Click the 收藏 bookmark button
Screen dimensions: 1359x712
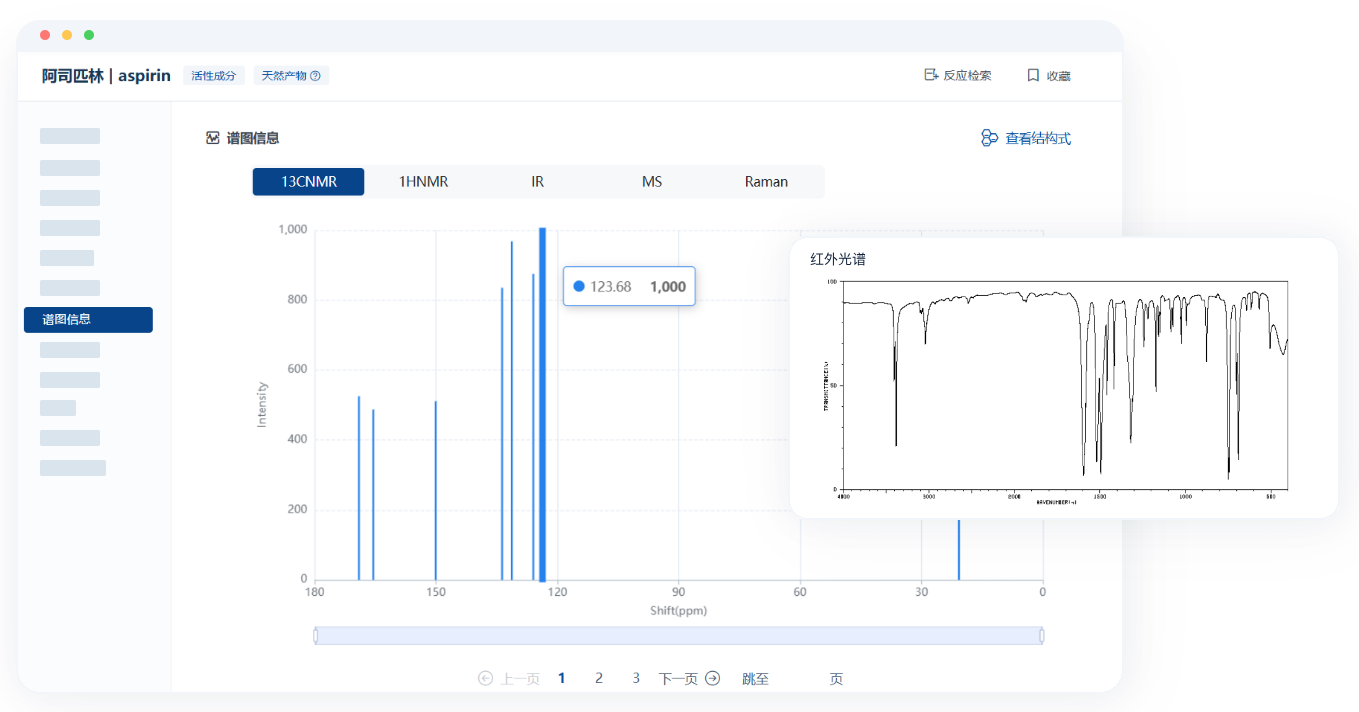pyautogui.click(x=1048, y=75)
